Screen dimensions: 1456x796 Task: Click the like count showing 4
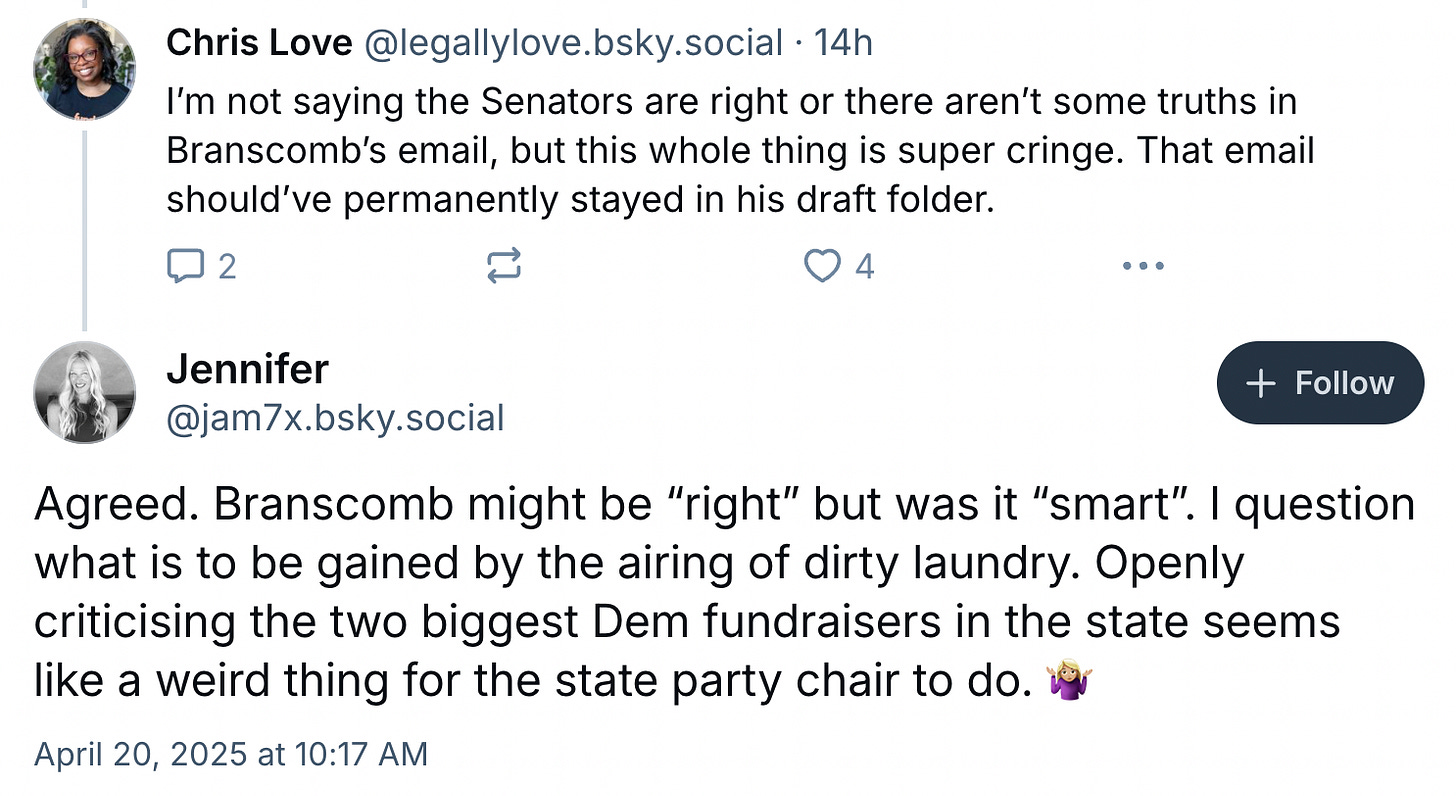pyautogui.click(x=865, y=267)
